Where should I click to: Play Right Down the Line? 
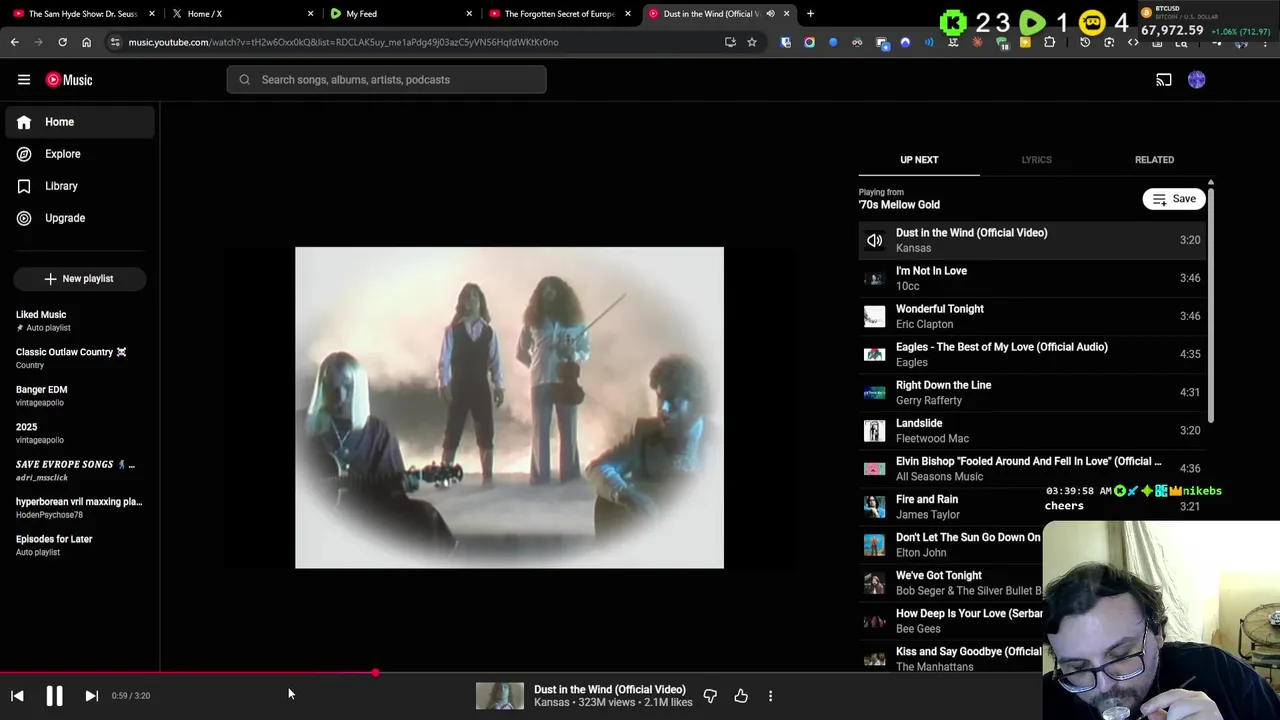(x=1032, y=392)
